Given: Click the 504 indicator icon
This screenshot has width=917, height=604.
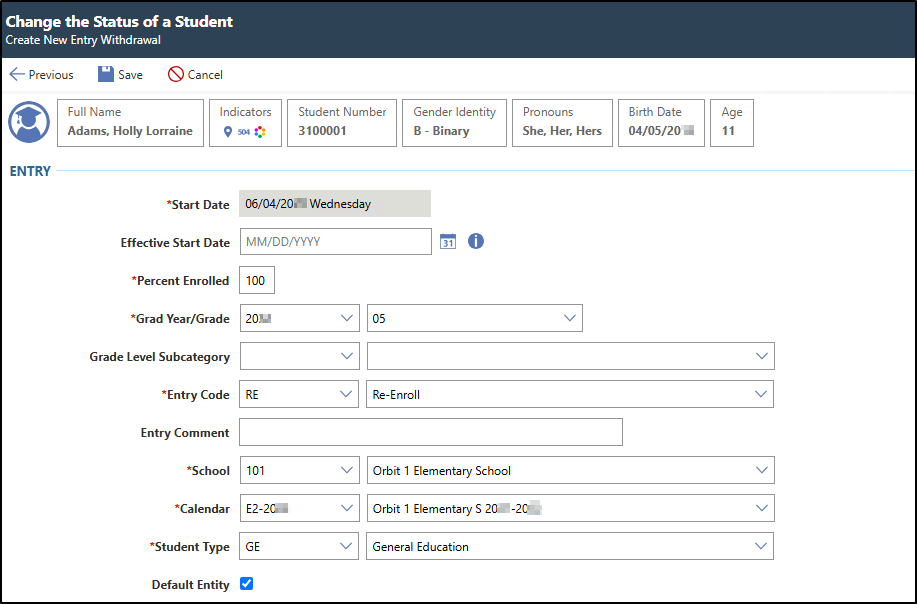Looking at the screenshot, I should [x=243, y=132].
